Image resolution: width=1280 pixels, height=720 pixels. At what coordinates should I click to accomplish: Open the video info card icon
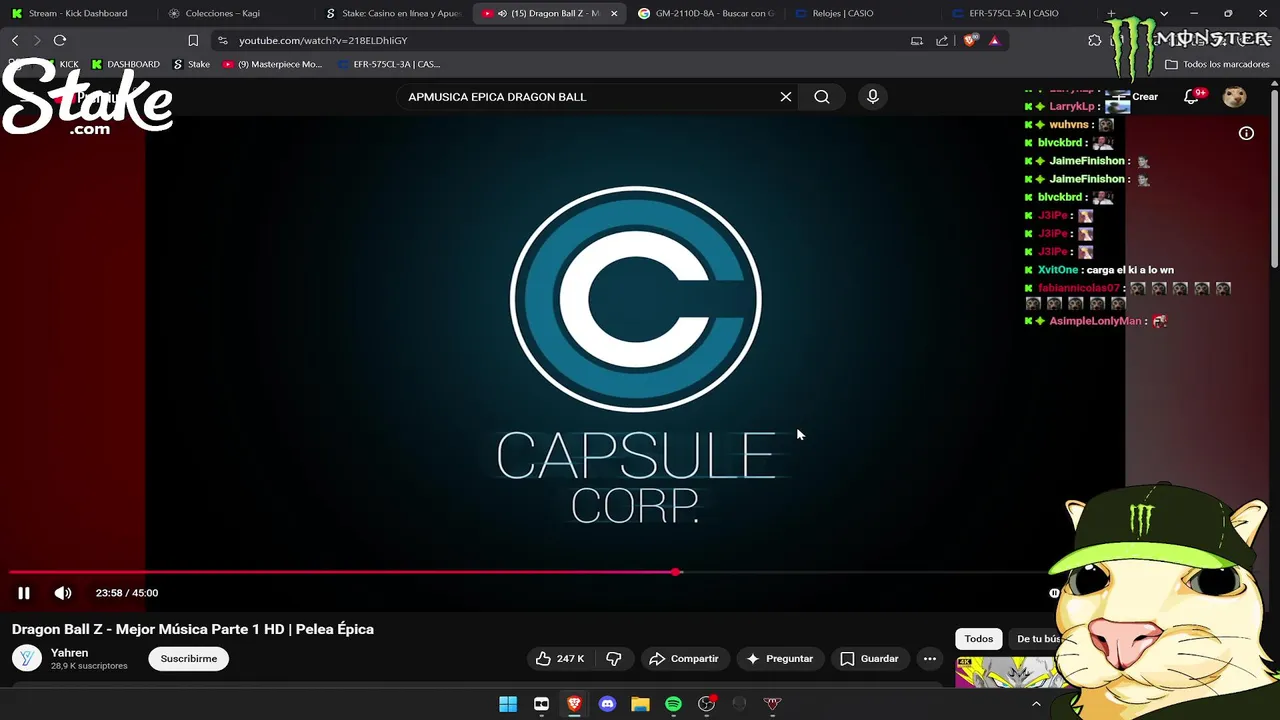tap(1246, 133)
